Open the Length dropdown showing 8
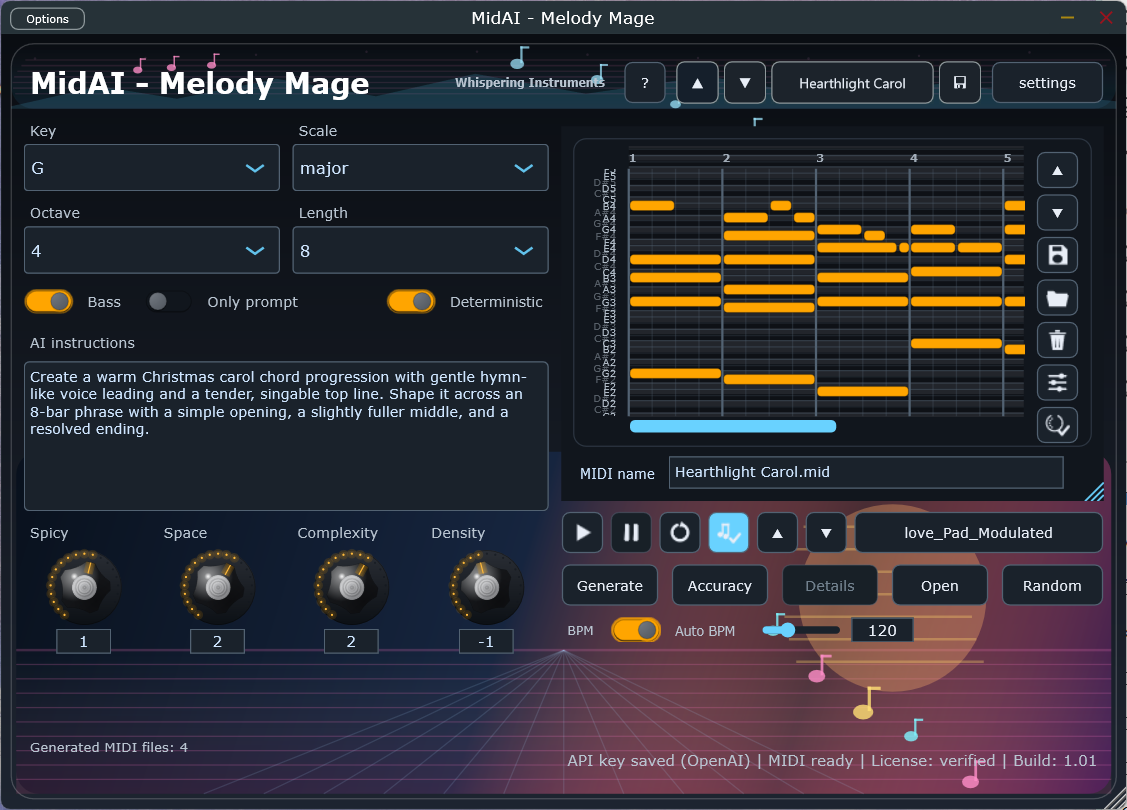 (x=420, y=250)
